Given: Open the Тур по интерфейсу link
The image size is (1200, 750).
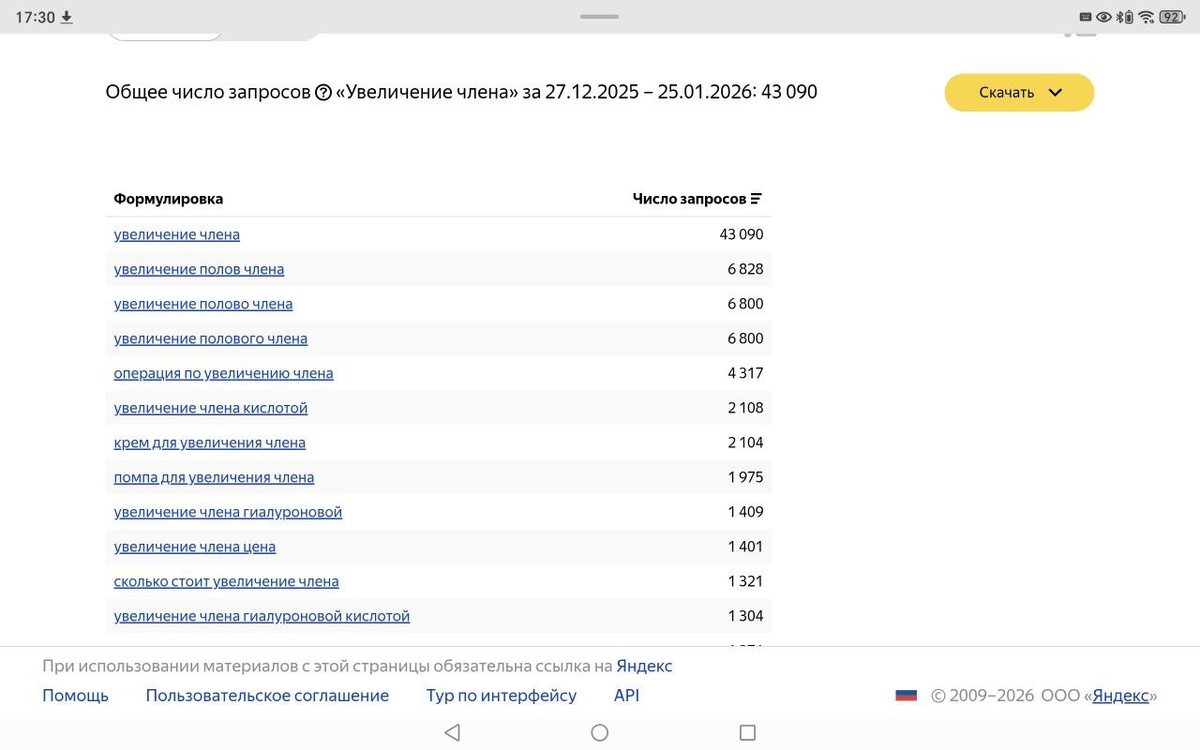Looking at the screenshot, I should pos(501,695).
